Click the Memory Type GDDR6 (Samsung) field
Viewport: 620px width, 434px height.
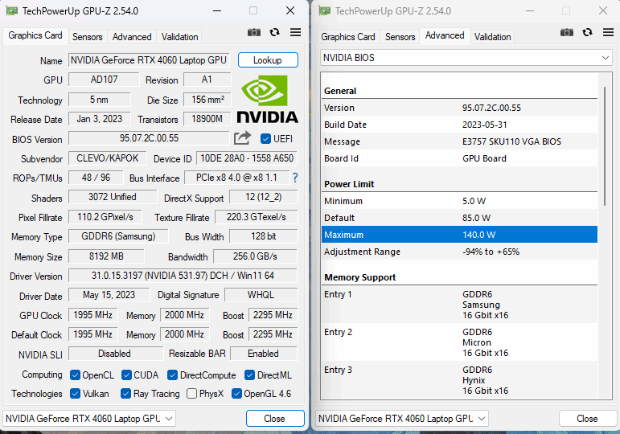click(x=118, y=236)
